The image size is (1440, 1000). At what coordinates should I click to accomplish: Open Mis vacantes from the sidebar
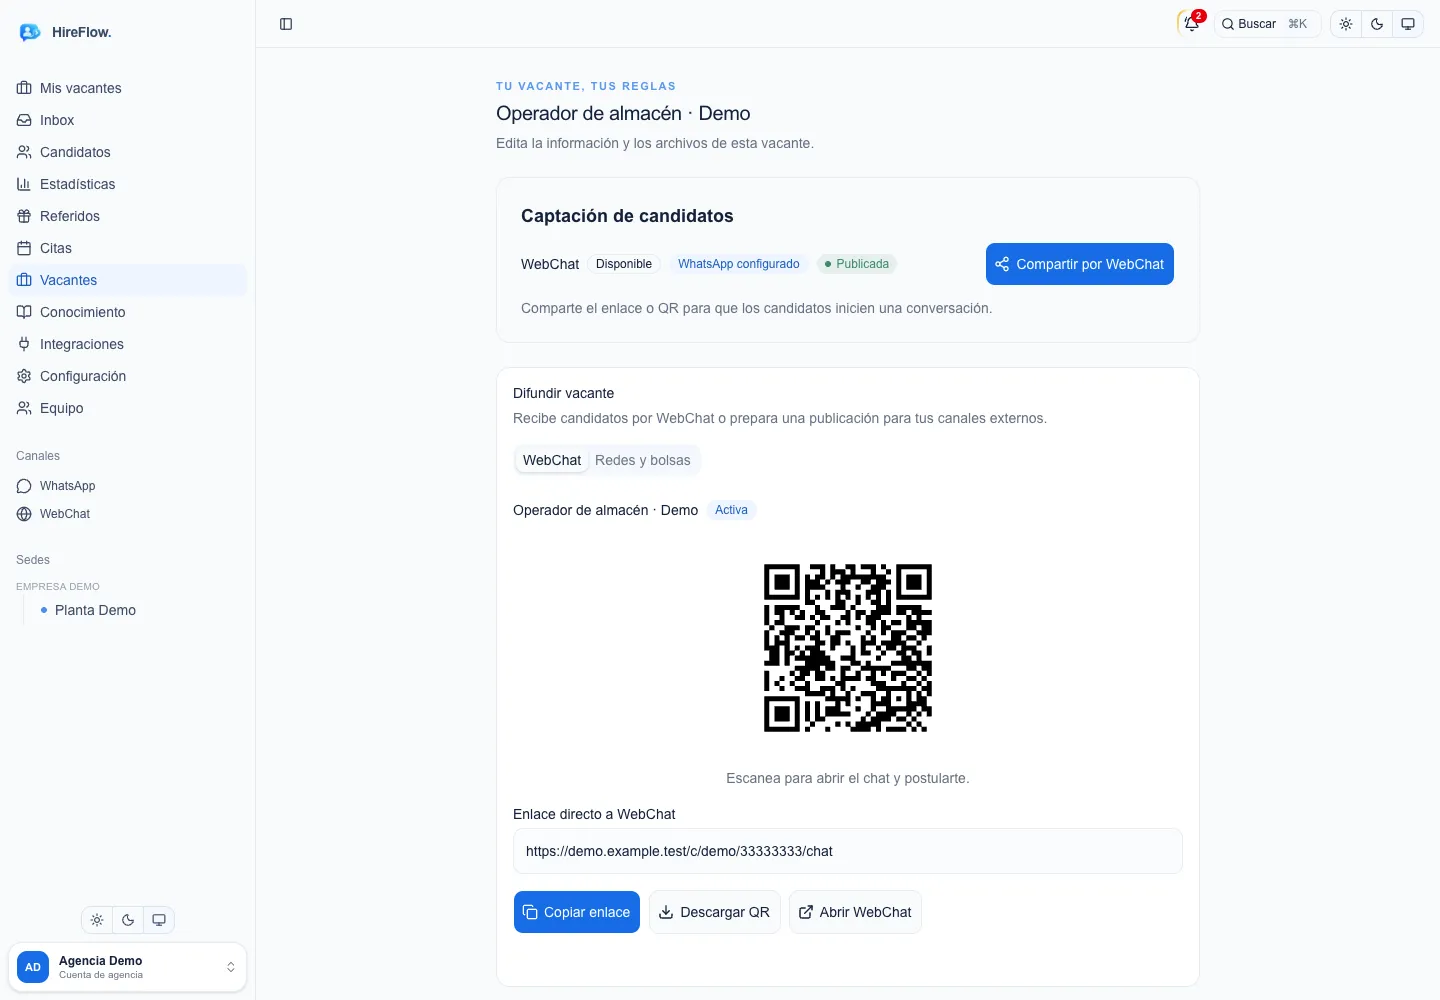(x=127, y=88)
